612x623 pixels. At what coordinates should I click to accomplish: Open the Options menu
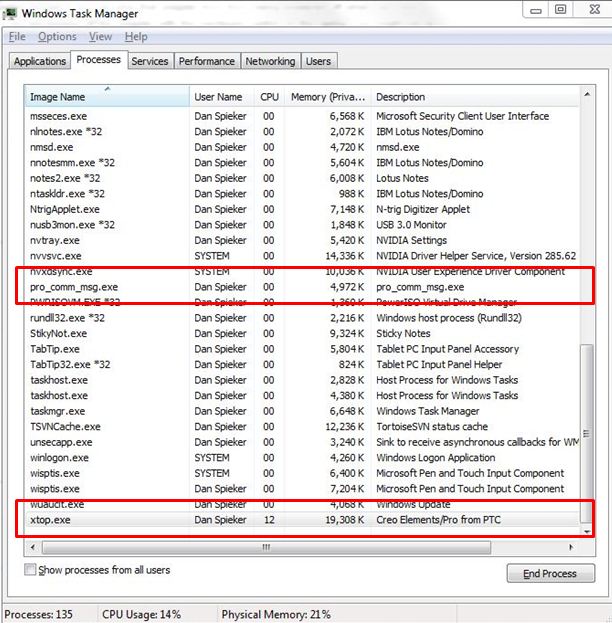click(57, 37)
